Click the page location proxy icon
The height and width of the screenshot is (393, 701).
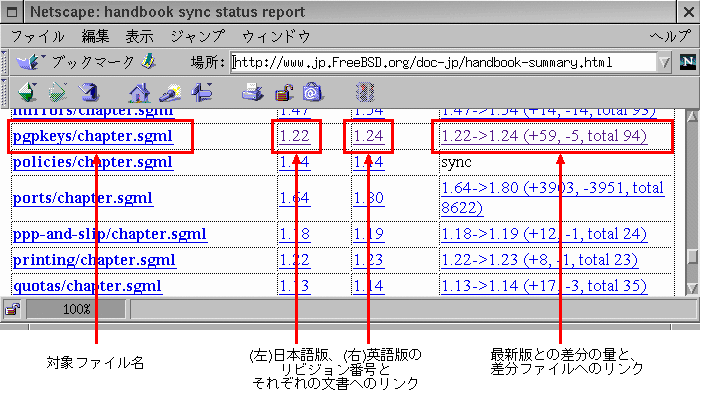tap(149, 62)
